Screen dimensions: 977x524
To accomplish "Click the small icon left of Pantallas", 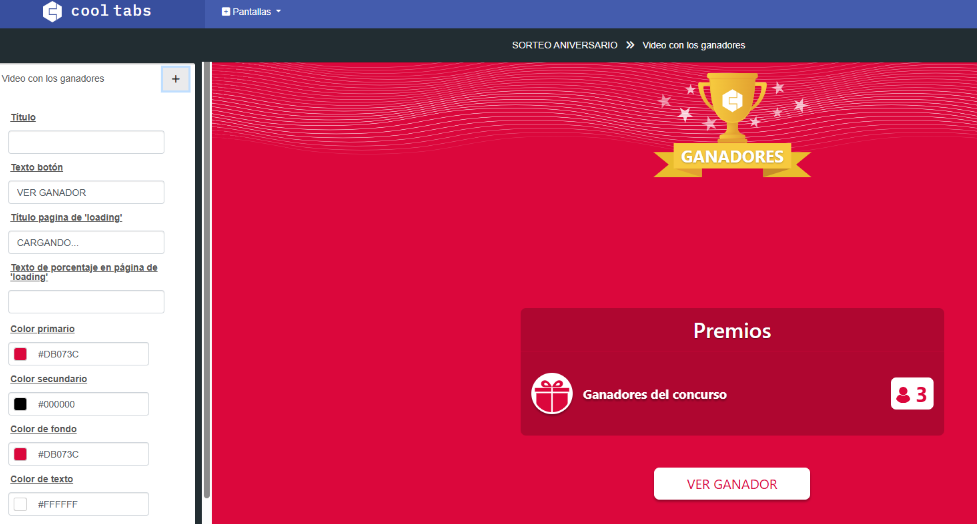I will (x=226, y=12).
